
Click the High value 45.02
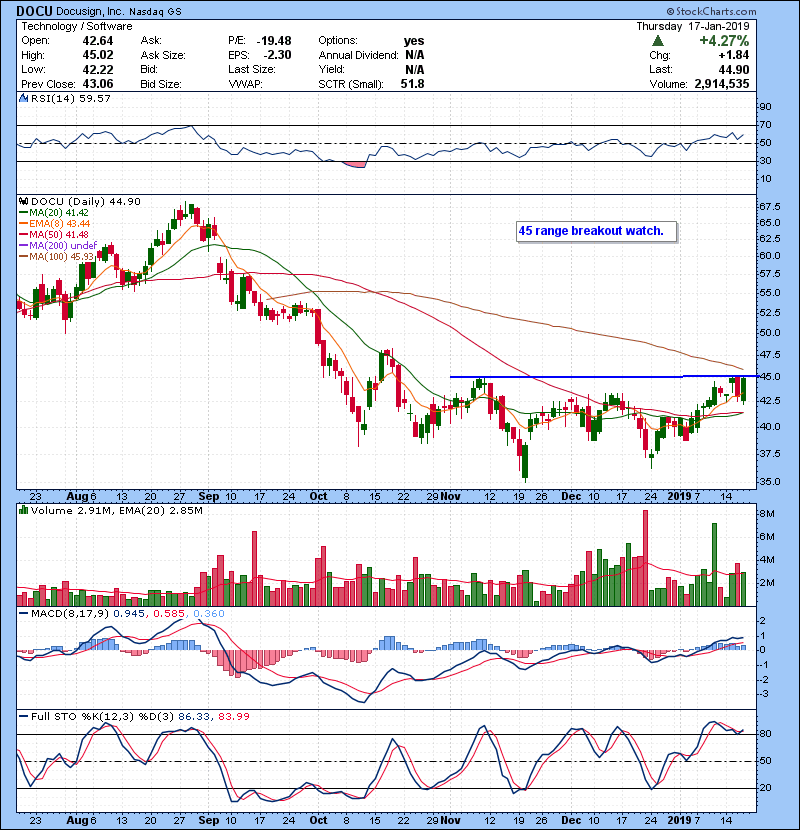[98, 55]
